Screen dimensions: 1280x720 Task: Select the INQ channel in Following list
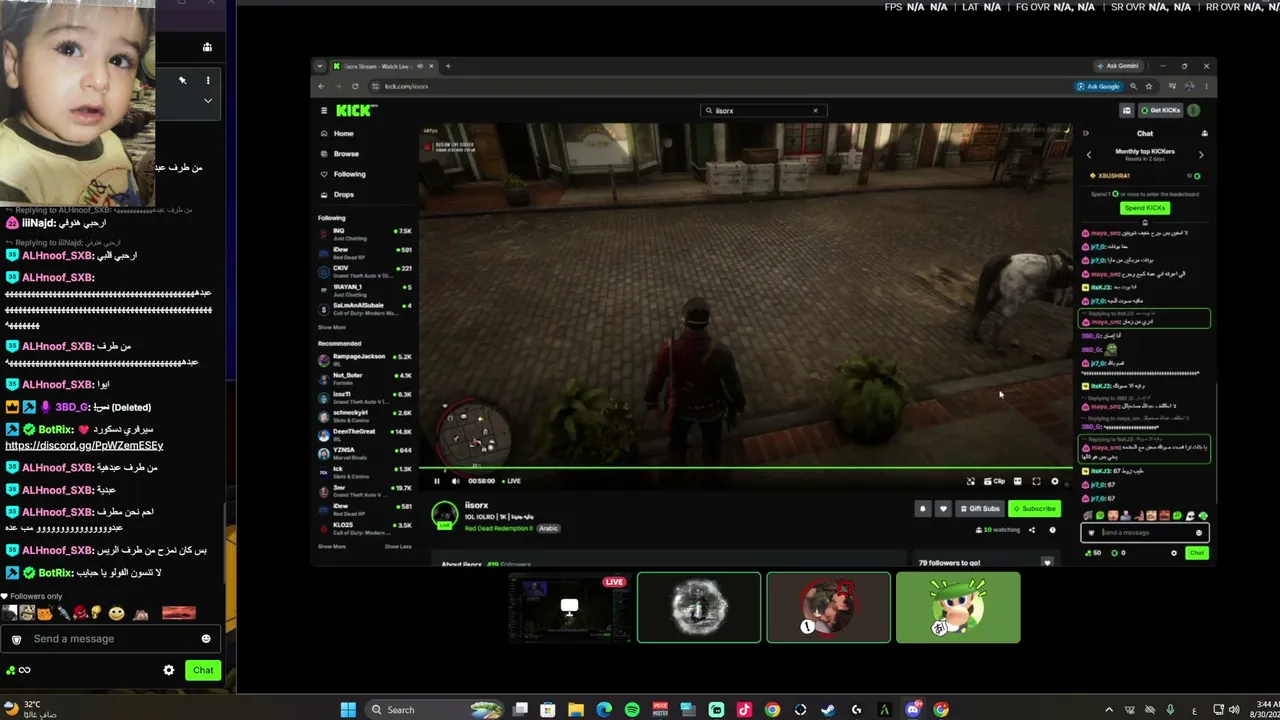364,234
